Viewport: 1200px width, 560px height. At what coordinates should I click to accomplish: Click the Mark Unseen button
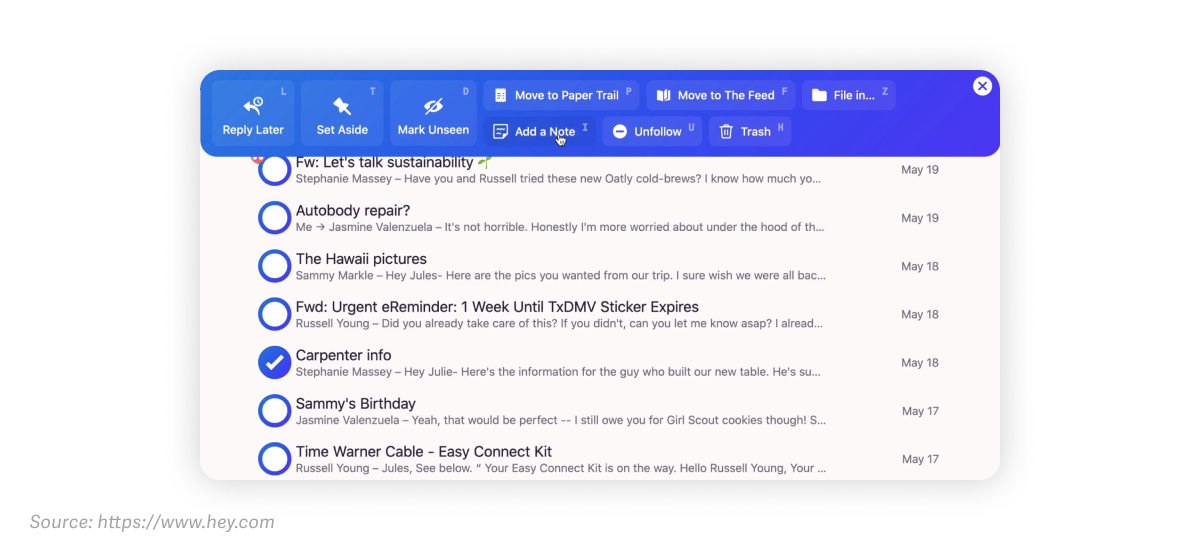[432, 113]
